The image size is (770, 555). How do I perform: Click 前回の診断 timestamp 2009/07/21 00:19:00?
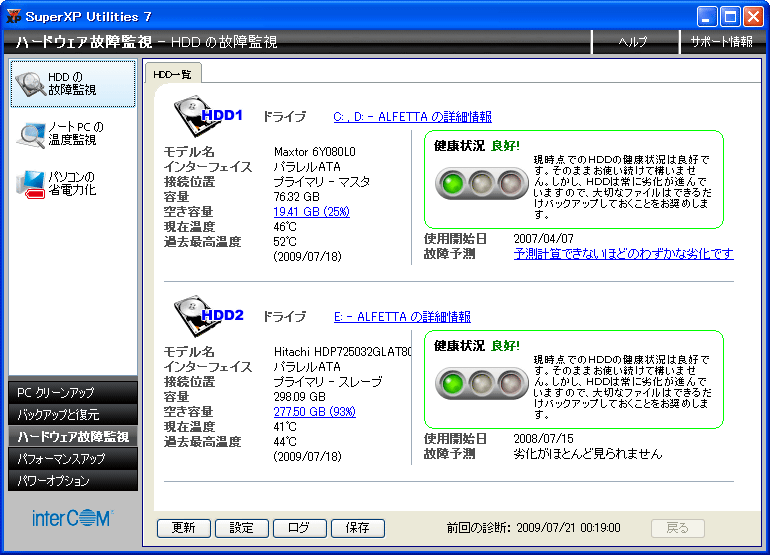[569, 528]
